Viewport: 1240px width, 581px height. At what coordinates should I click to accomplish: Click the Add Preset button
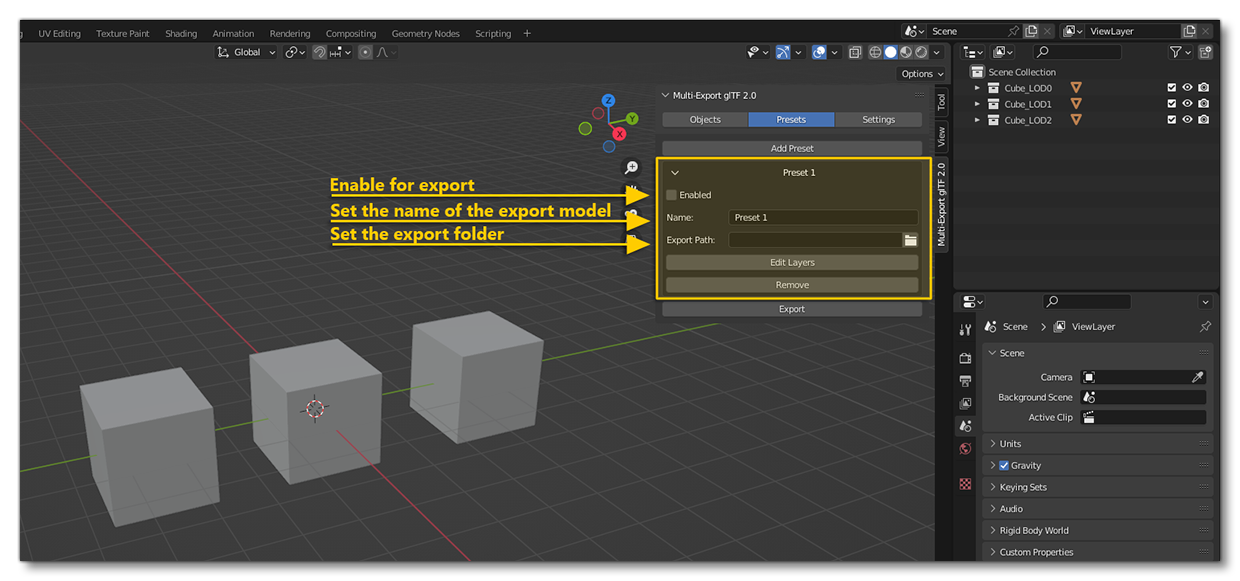point(792,148)
